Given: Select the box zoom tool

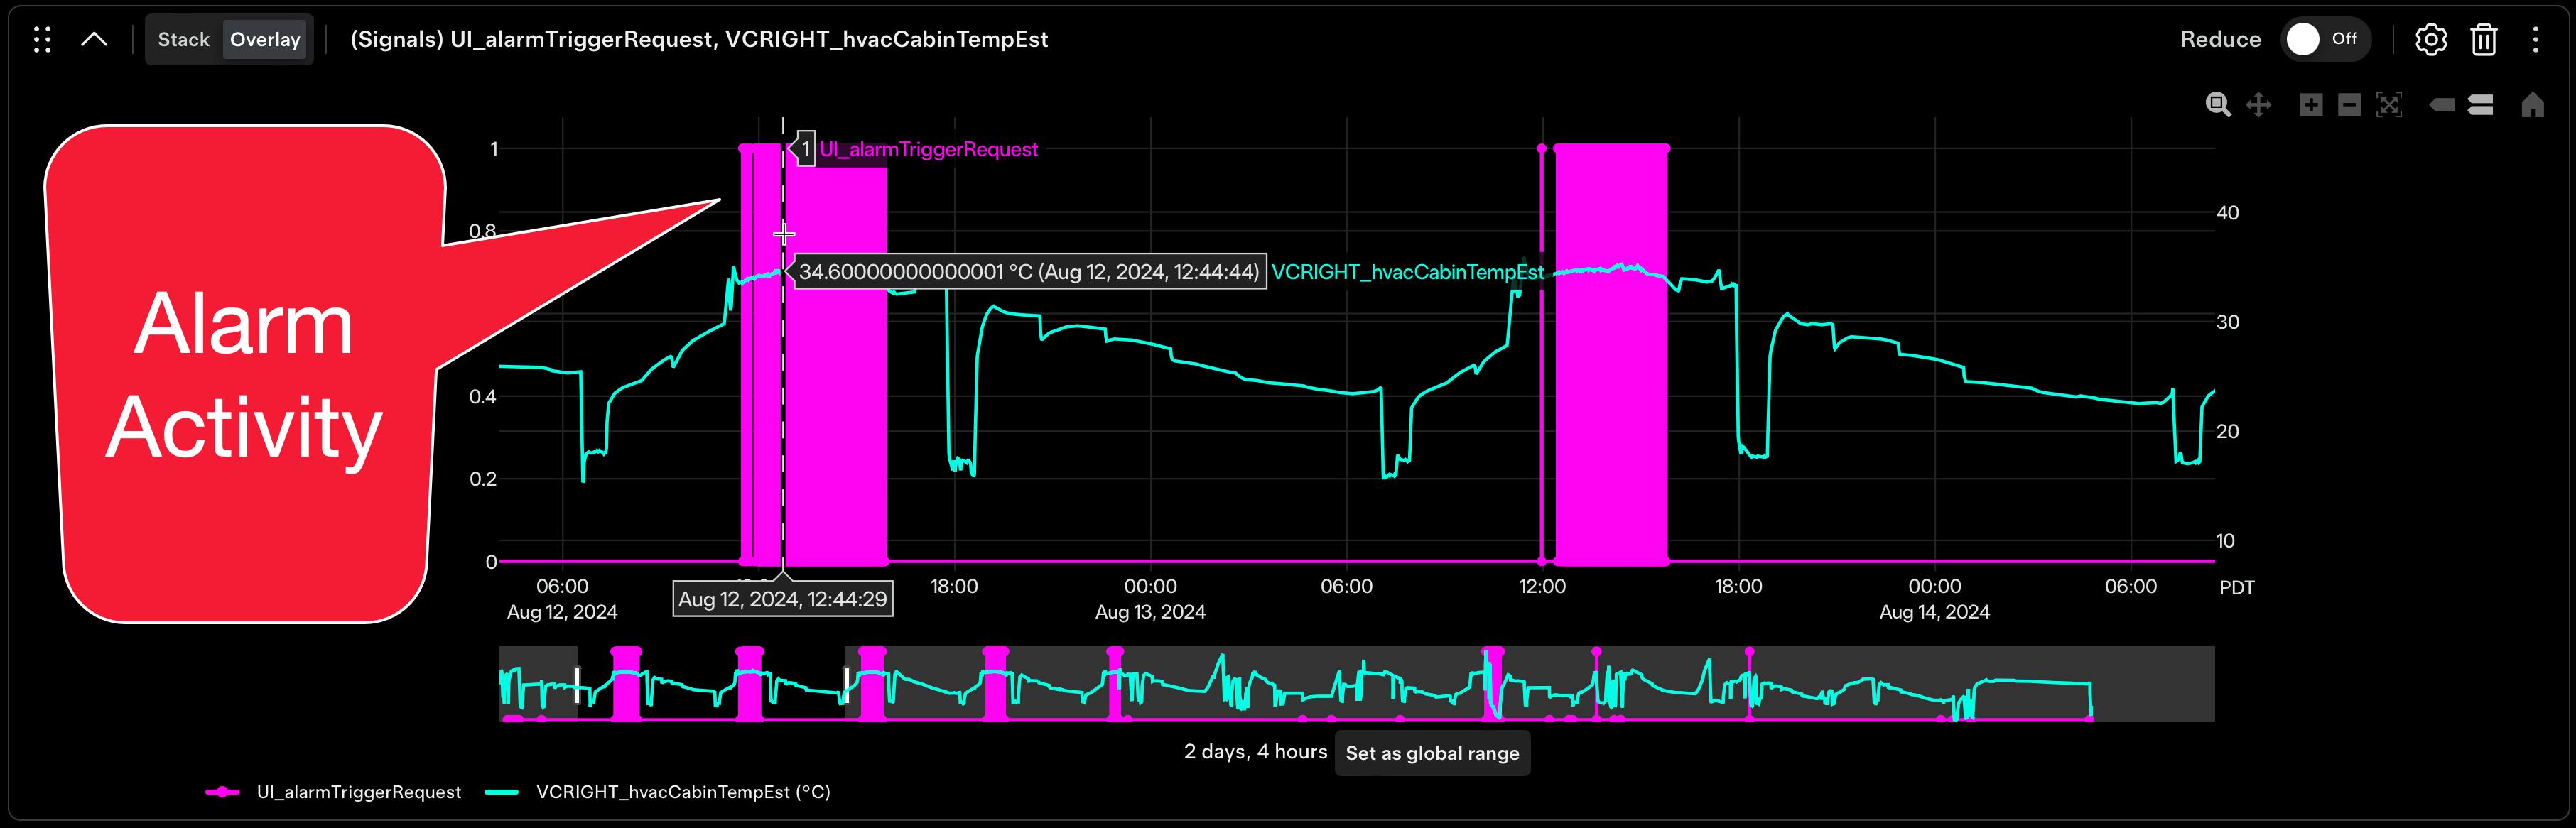Looking at the screenshot, I should point(2218,104).
